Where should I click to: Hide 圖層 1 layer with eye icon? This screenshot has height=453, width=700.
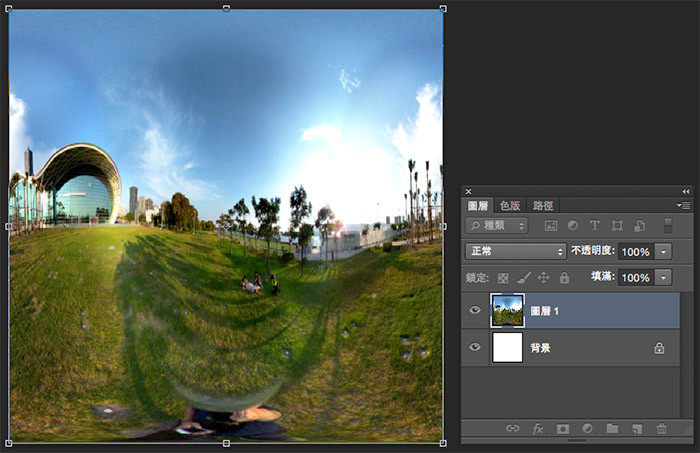475,310
